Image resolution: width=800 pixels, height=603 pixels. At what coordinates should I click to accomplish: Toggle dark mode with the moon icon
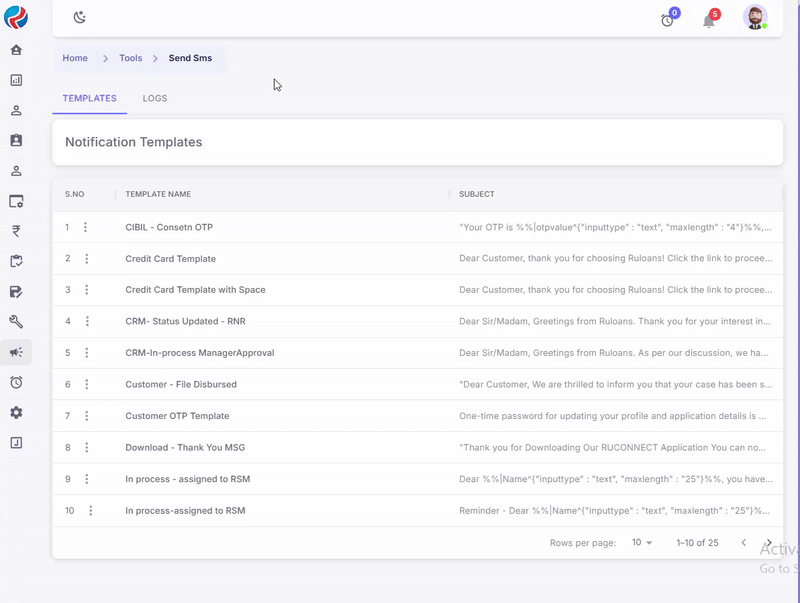(80, 18)
